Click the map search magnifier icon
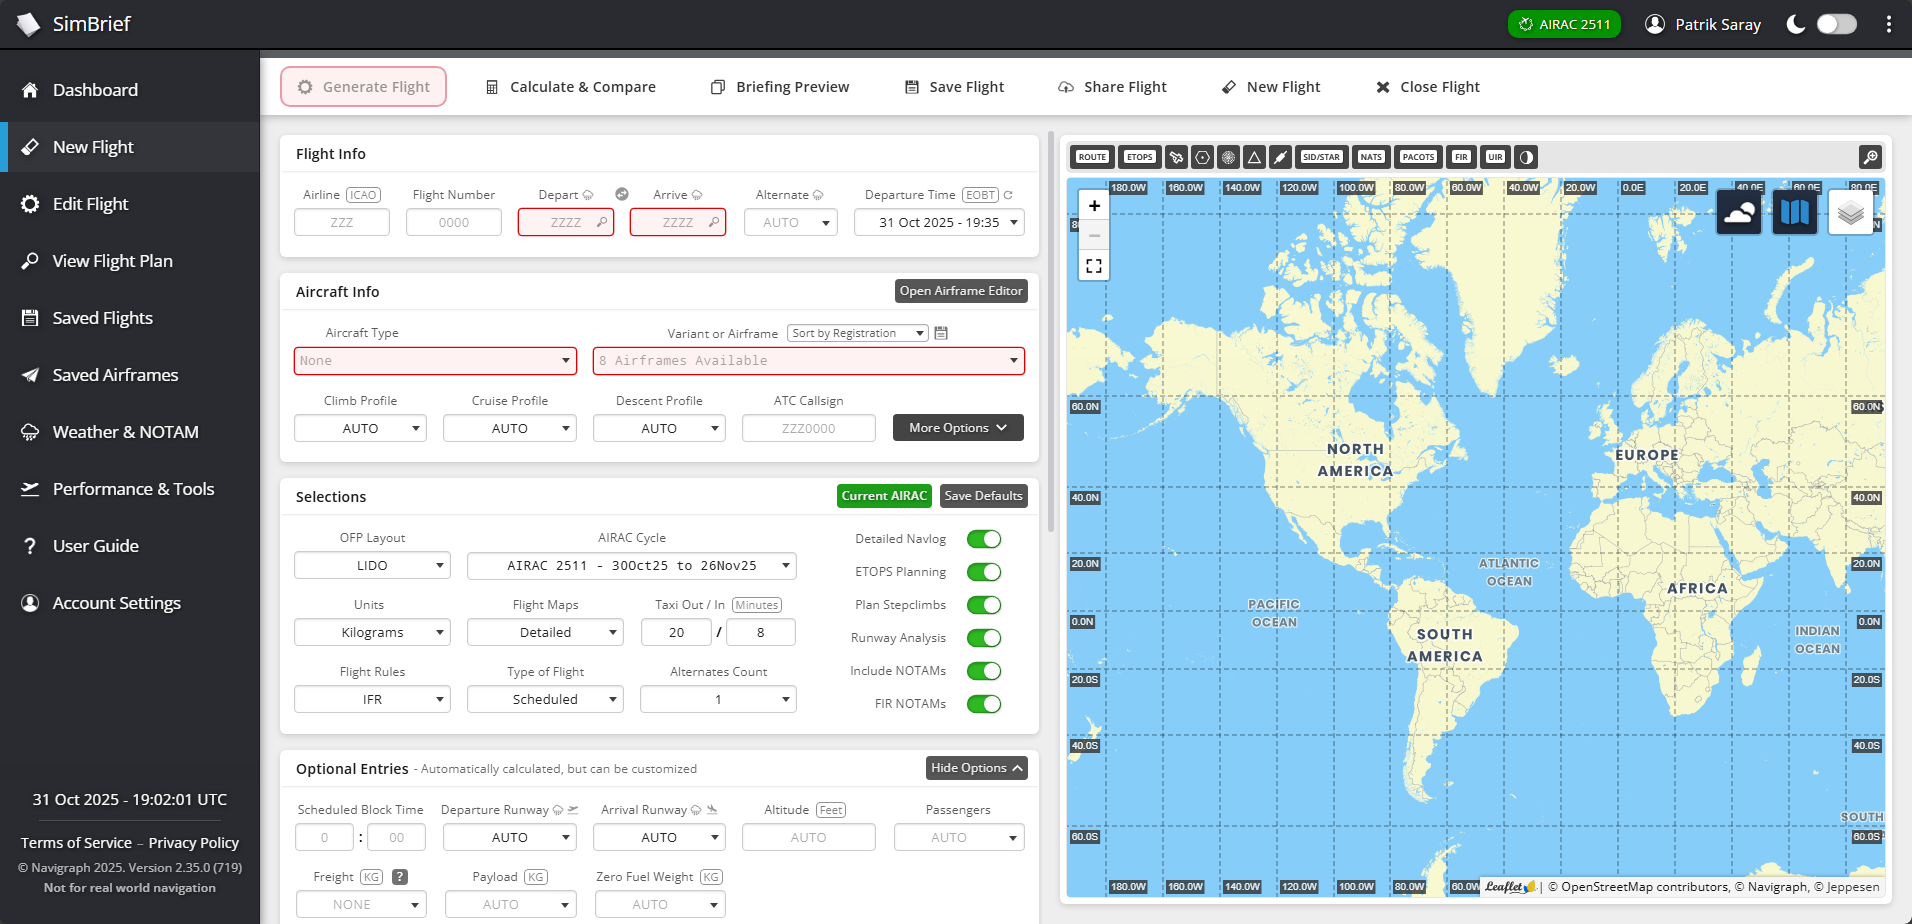 pos(1870,157)
